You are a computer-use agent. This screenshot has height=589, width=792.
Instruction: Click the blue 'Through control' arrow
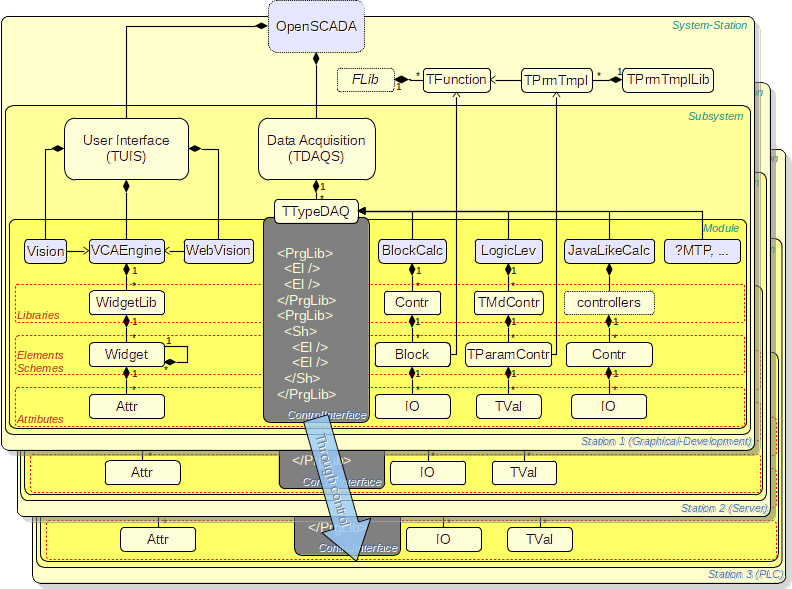[x=337, y=488]
